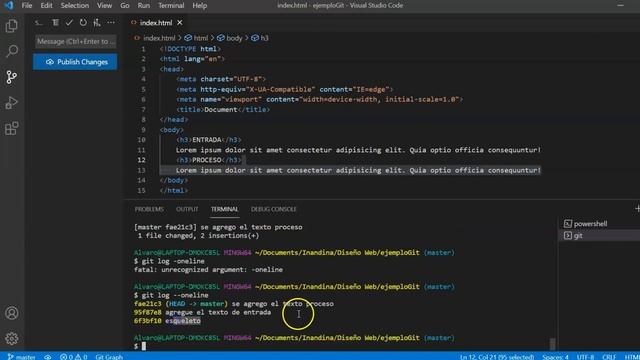The image size is (640, 360).
Task: Click the refresh icon in source control
Action: point(83,22)
